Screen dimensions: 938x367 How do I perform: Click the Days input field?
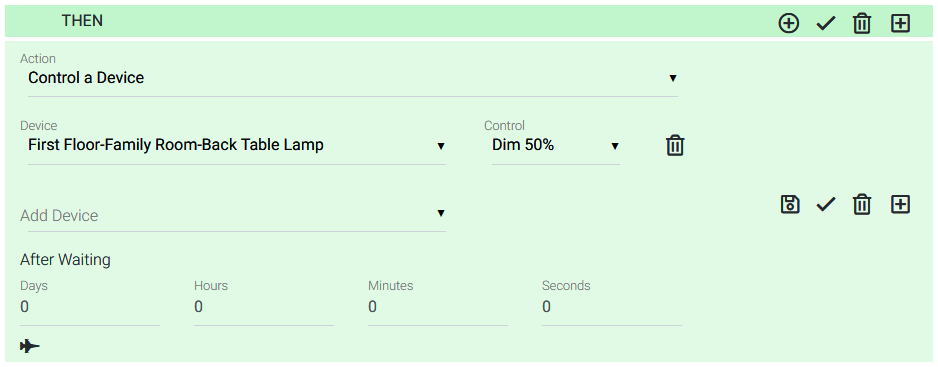click(x=90, y=307)
